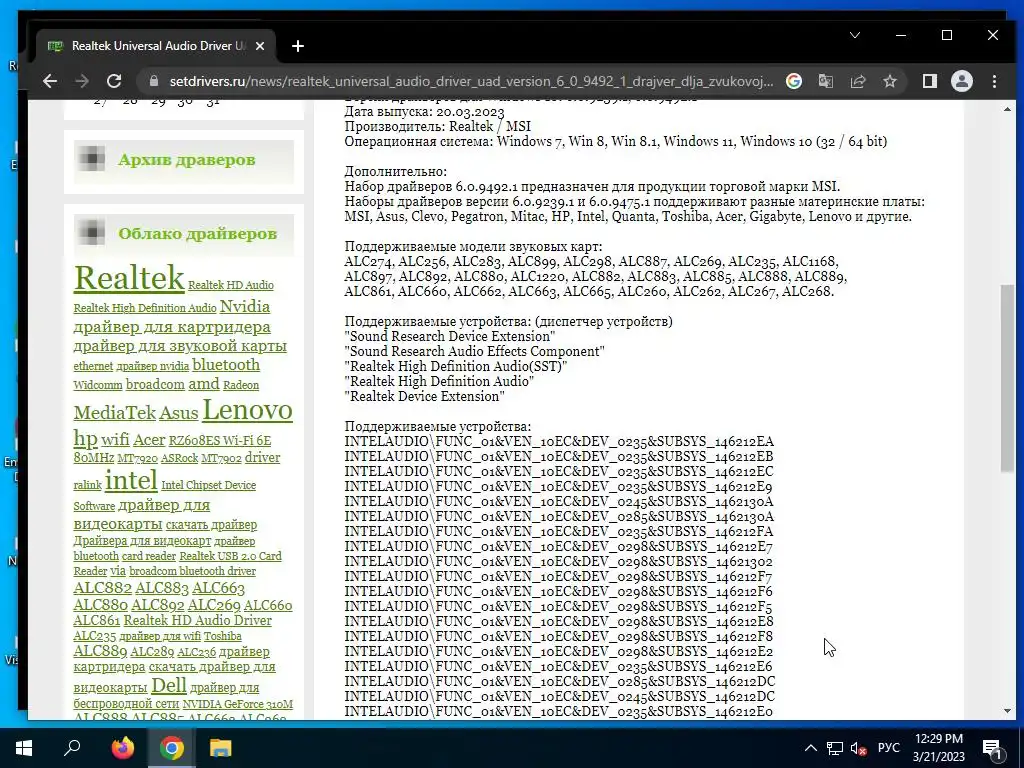Click the muted volume tray icon

pos(858,748)
